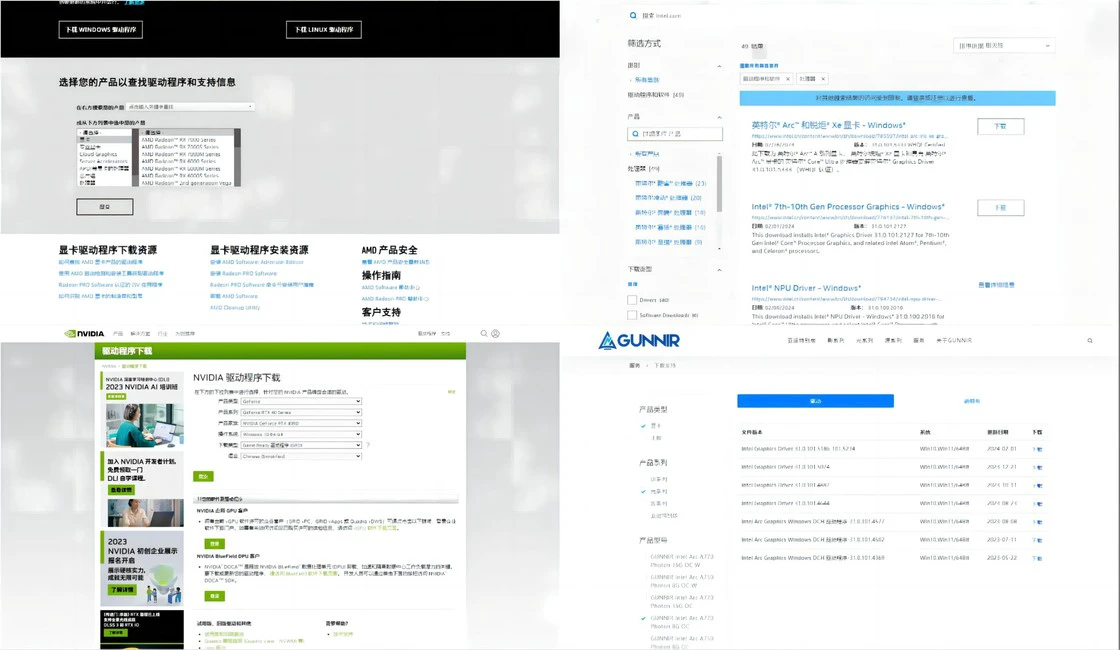Click the Intel product filter input field

pos(675,134)
